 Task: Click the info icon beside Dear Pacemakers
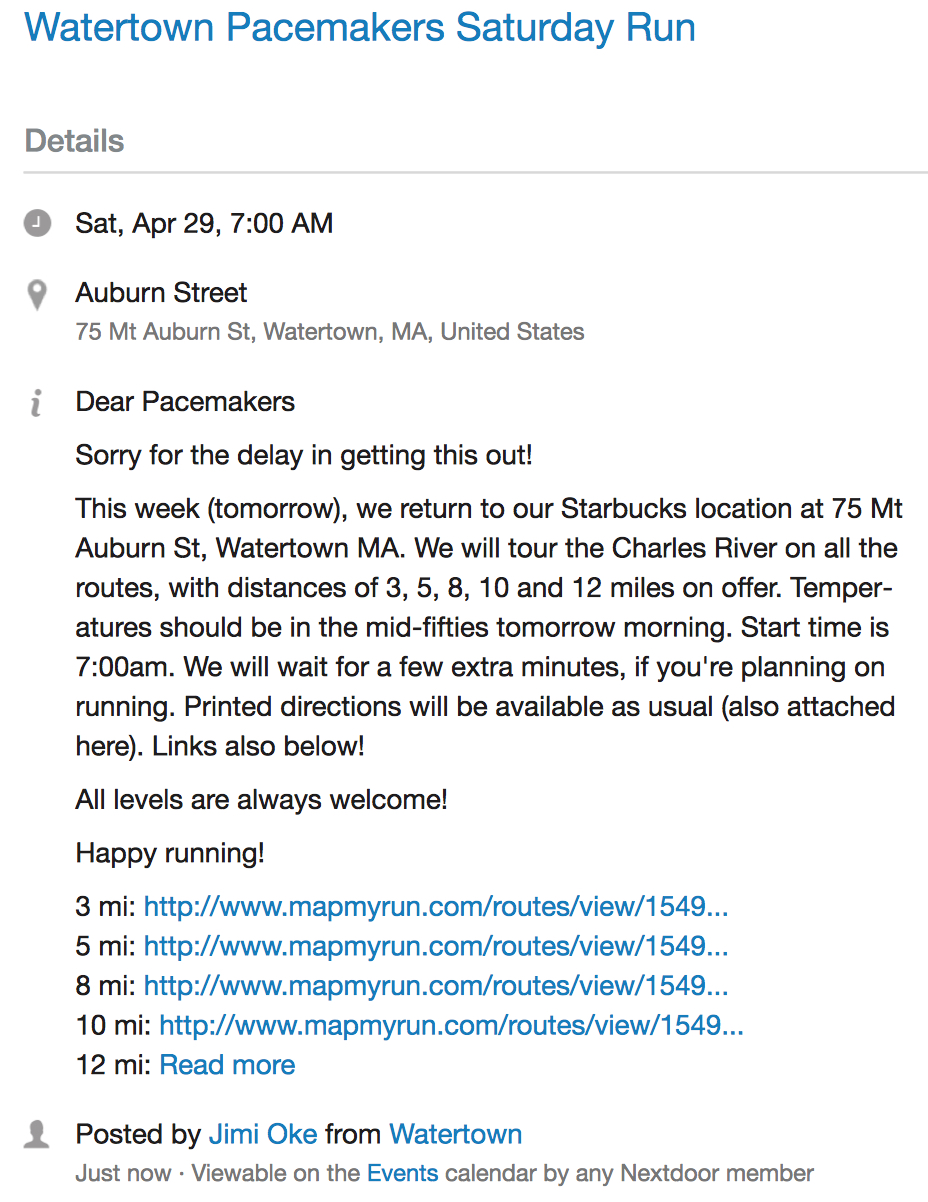(37, 403)
